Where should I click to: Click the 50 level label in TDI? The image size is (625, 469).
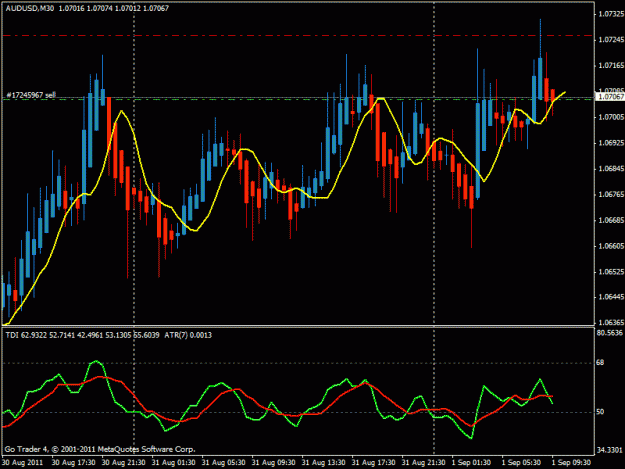tap(600, 412)
